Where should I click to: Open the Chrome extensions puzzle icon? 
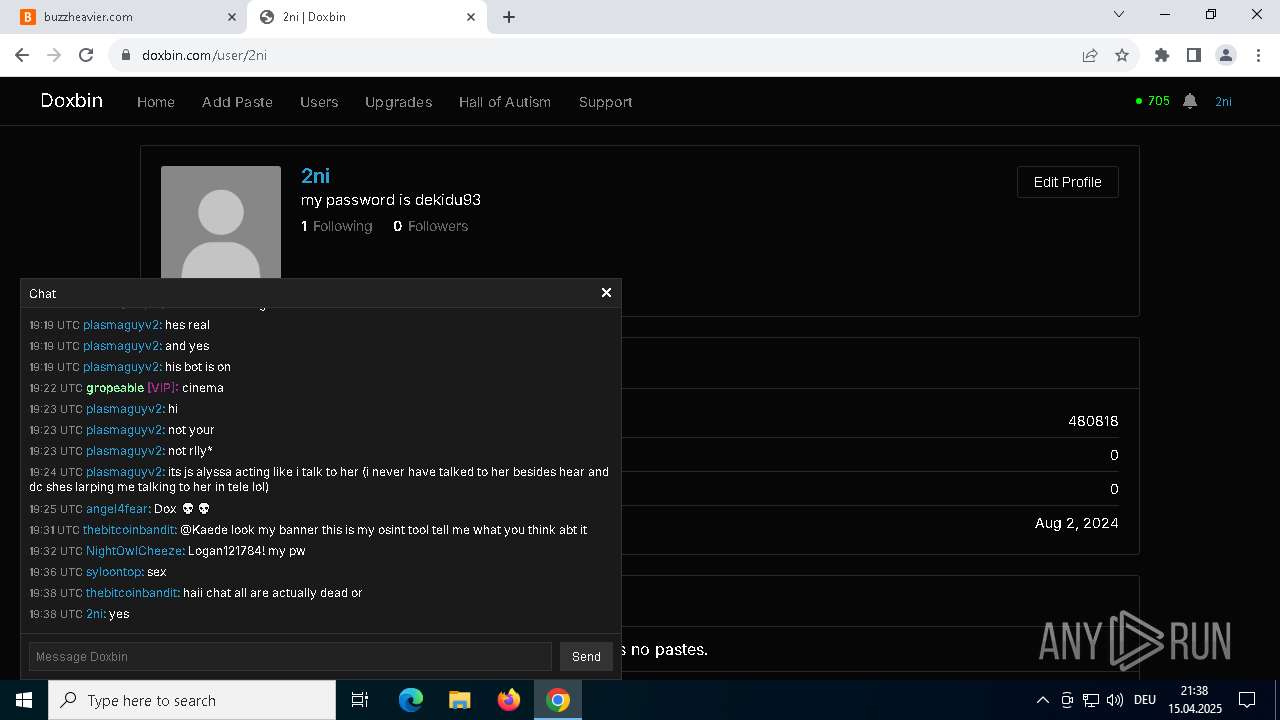(x=1161, y=55)
